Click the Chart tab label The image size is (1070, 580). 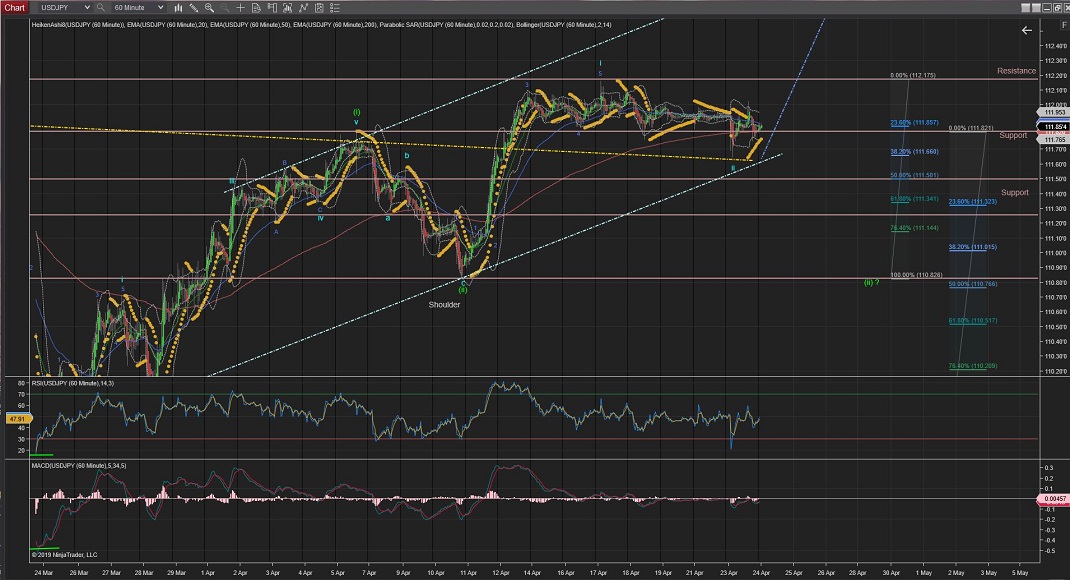[14, 7]
